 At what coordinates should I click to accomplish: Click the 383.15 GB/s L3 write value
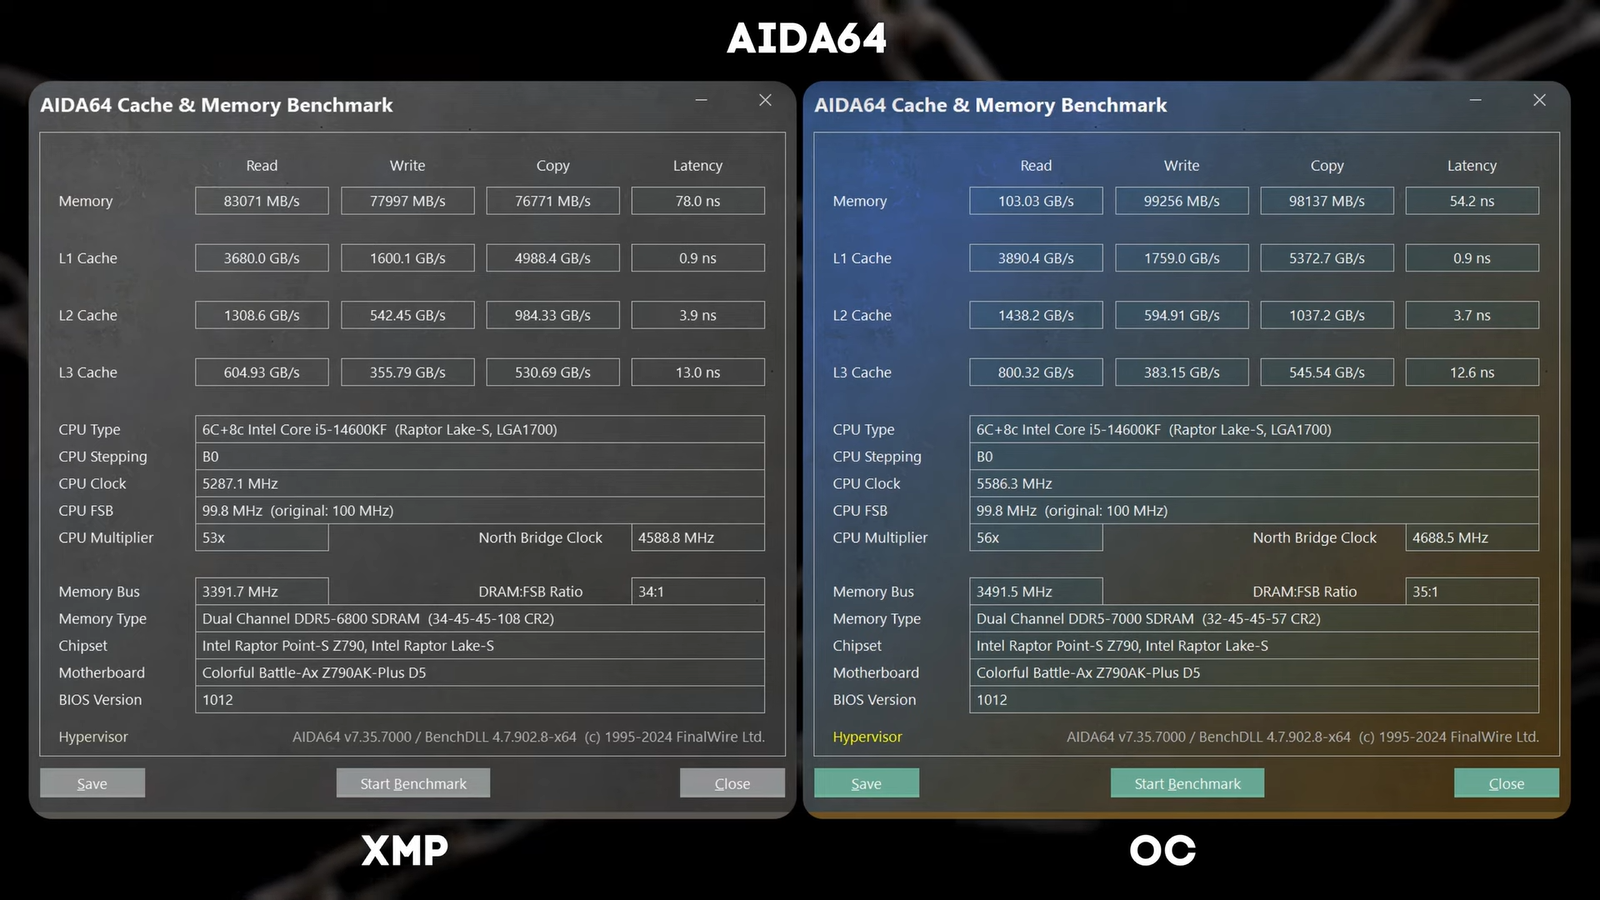[1182, 372]
